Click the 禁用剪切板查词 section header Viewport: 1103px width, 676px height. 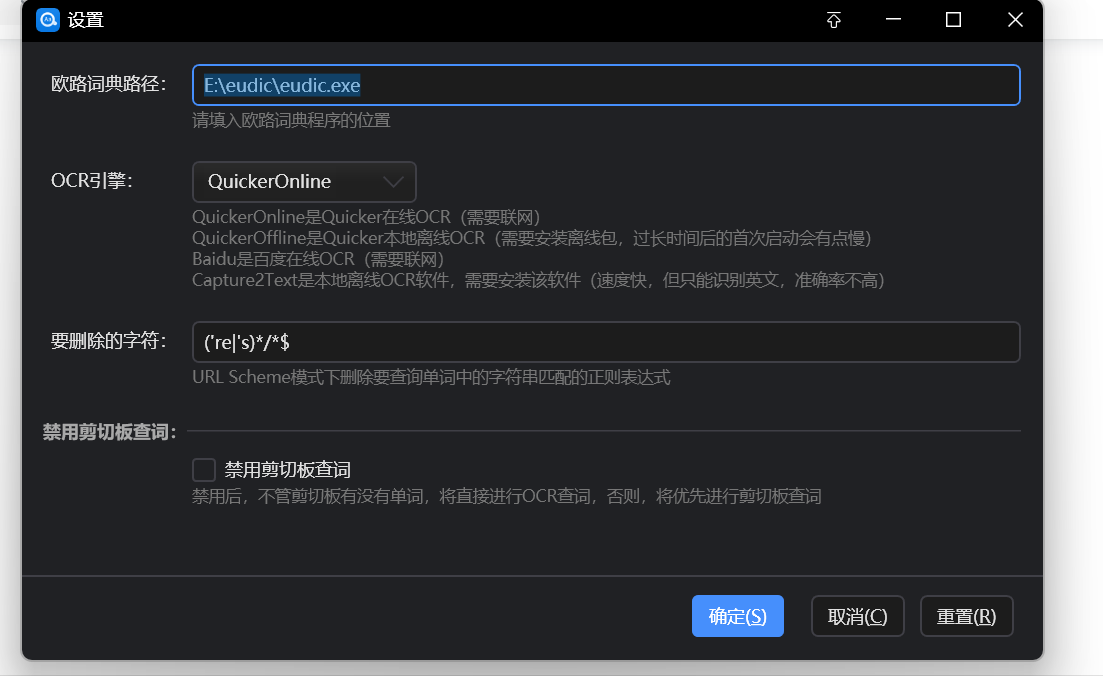[109, 431]
